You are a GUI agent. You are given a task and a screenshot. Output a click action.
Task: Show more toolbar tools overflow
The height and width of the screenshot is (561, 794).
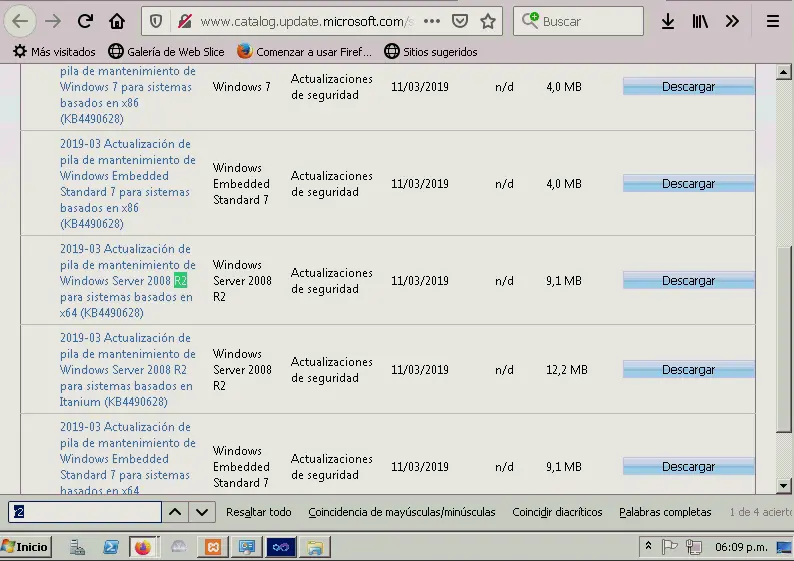732,21
